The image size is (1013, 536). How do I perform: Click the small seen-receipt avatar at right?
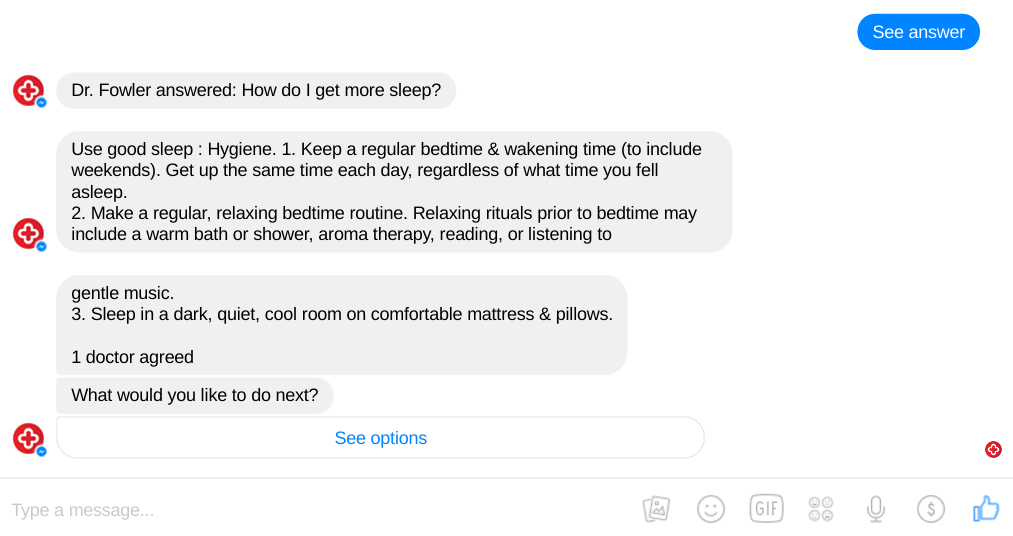click(993, 449)
